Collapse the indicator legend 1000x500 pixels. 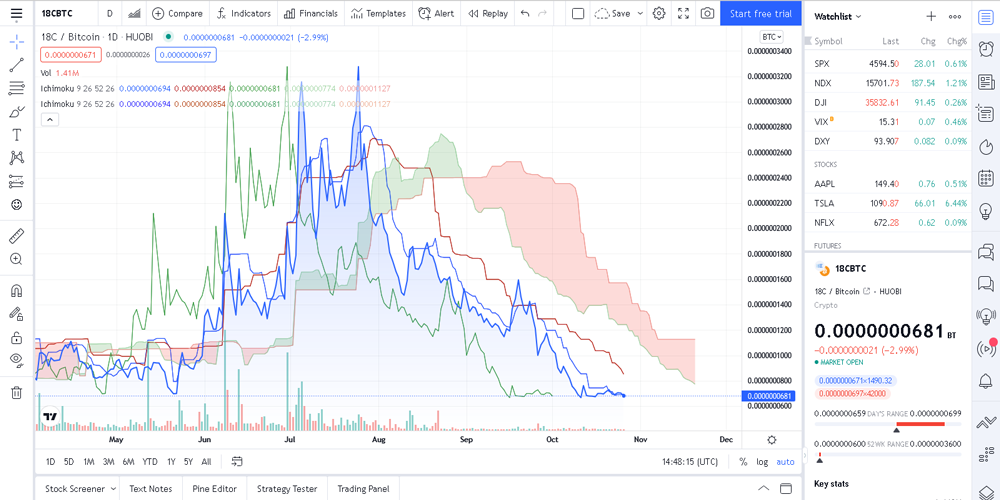point(50,119)
